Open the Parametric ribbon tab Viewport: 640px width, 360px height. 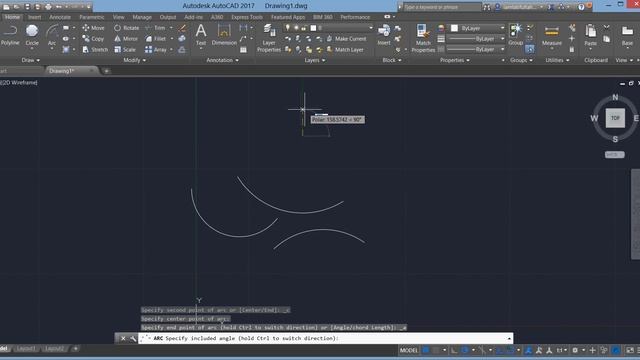click(92, 17)
